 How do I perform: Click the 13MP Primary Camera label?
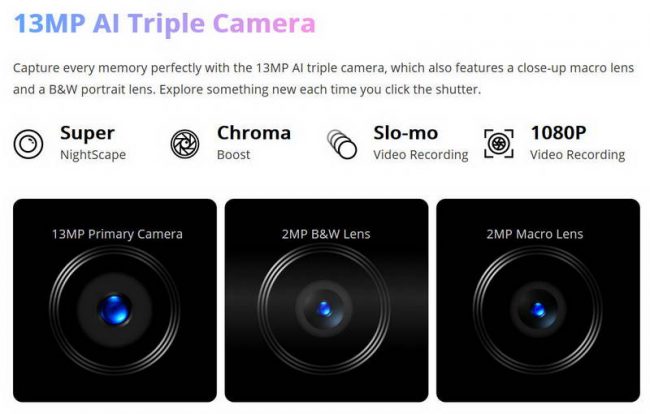(117, 234)
